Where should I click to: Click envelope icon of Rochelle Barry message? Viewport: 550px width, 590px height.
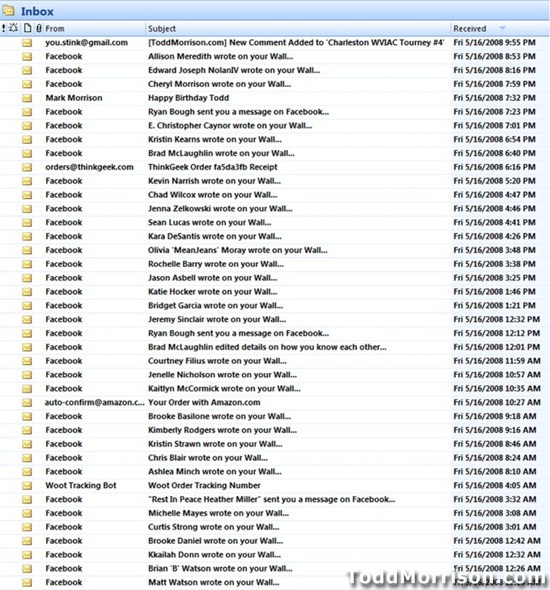(x=27, y=264)
